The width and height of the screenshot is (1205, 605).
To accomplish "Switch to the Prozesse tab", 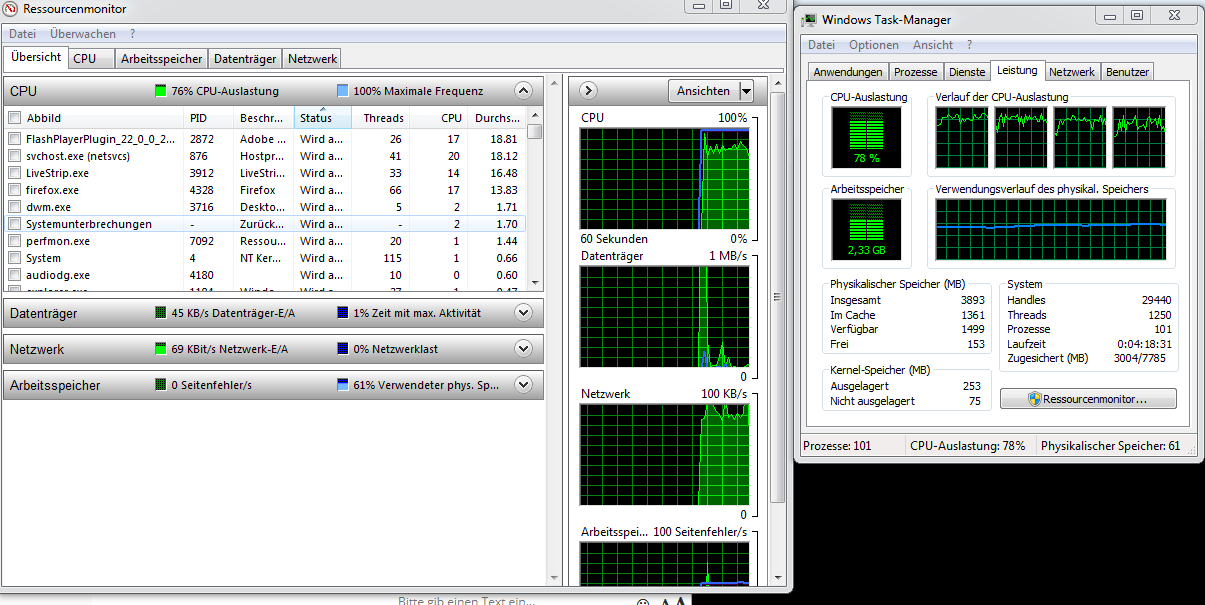I will (x=916, y=72).
